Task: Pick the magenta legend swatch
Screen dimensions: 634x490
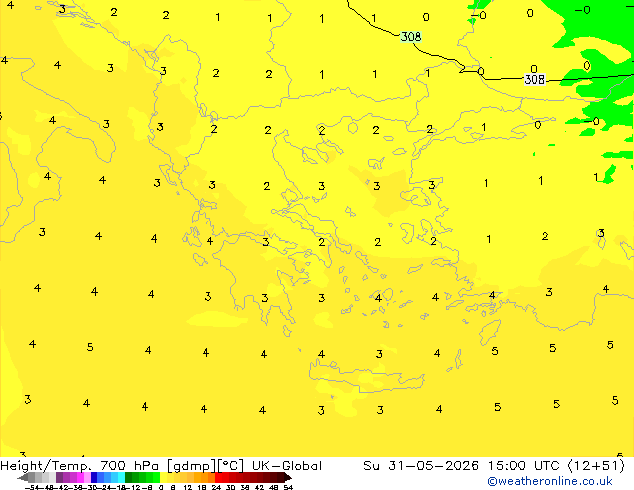Action: [80, 477]
